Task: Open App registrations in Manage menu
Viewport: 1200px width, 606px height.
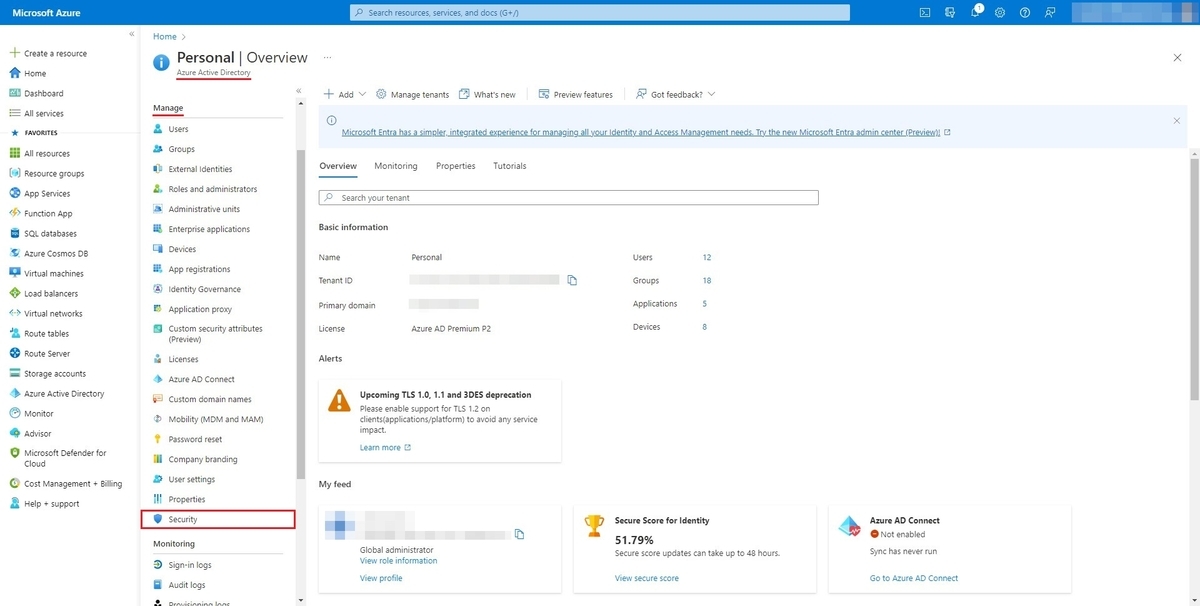Action: pyautogui.click(x=200, y=269)
